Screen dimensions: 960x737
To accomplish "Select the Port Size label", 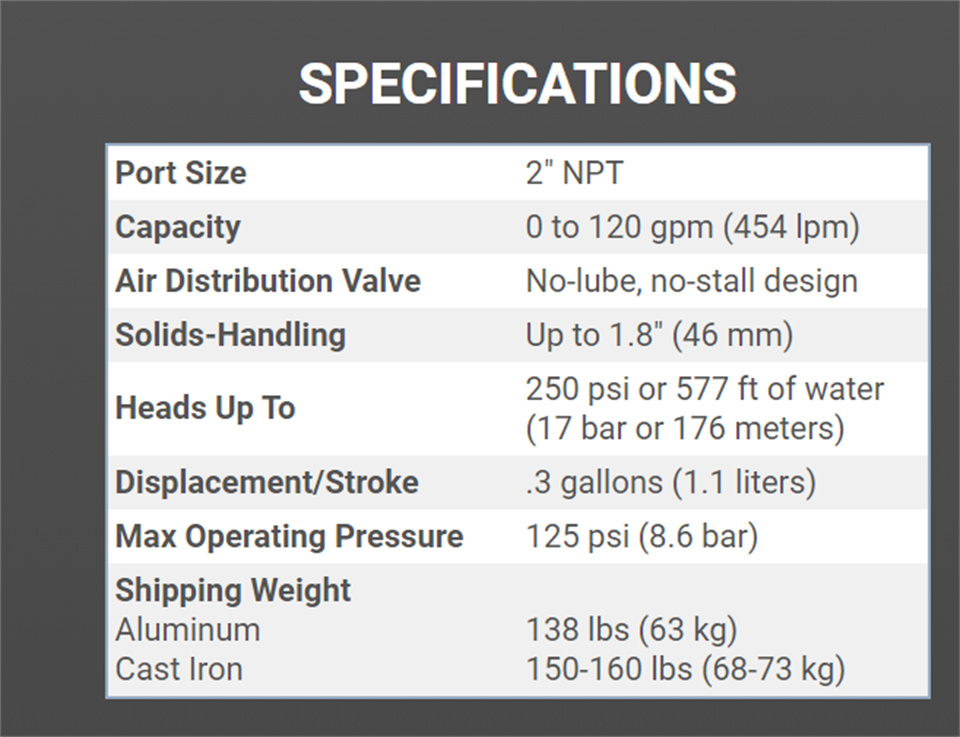I will [x=181, y=173].
